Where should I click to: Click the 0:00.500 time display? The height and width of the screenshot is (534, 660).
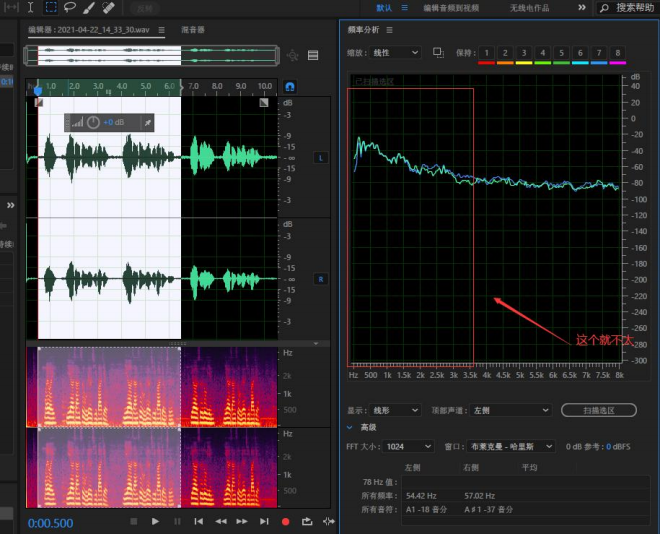point(51,523)
